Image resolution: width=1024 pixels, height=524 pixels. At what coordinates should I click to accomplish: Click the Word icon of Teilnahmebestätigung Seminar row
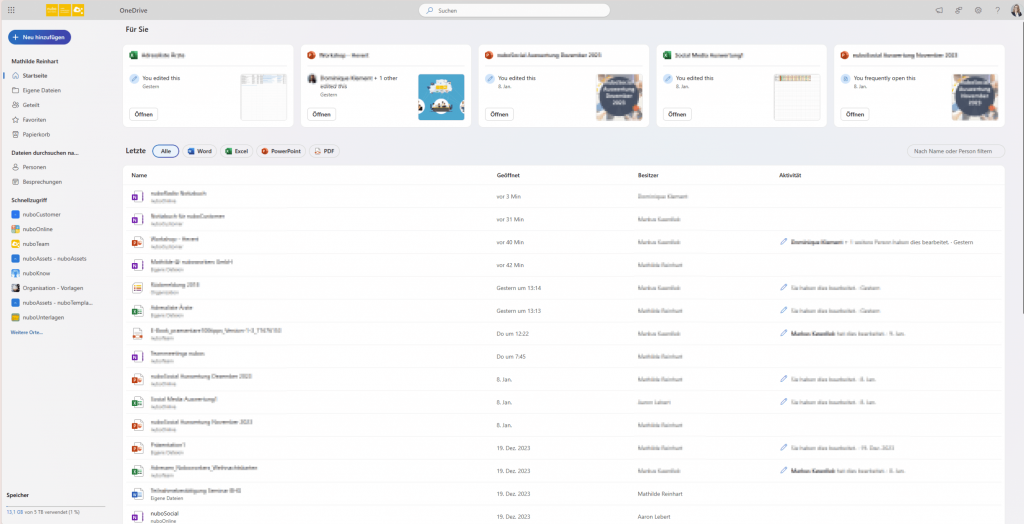tap(137, 493)
